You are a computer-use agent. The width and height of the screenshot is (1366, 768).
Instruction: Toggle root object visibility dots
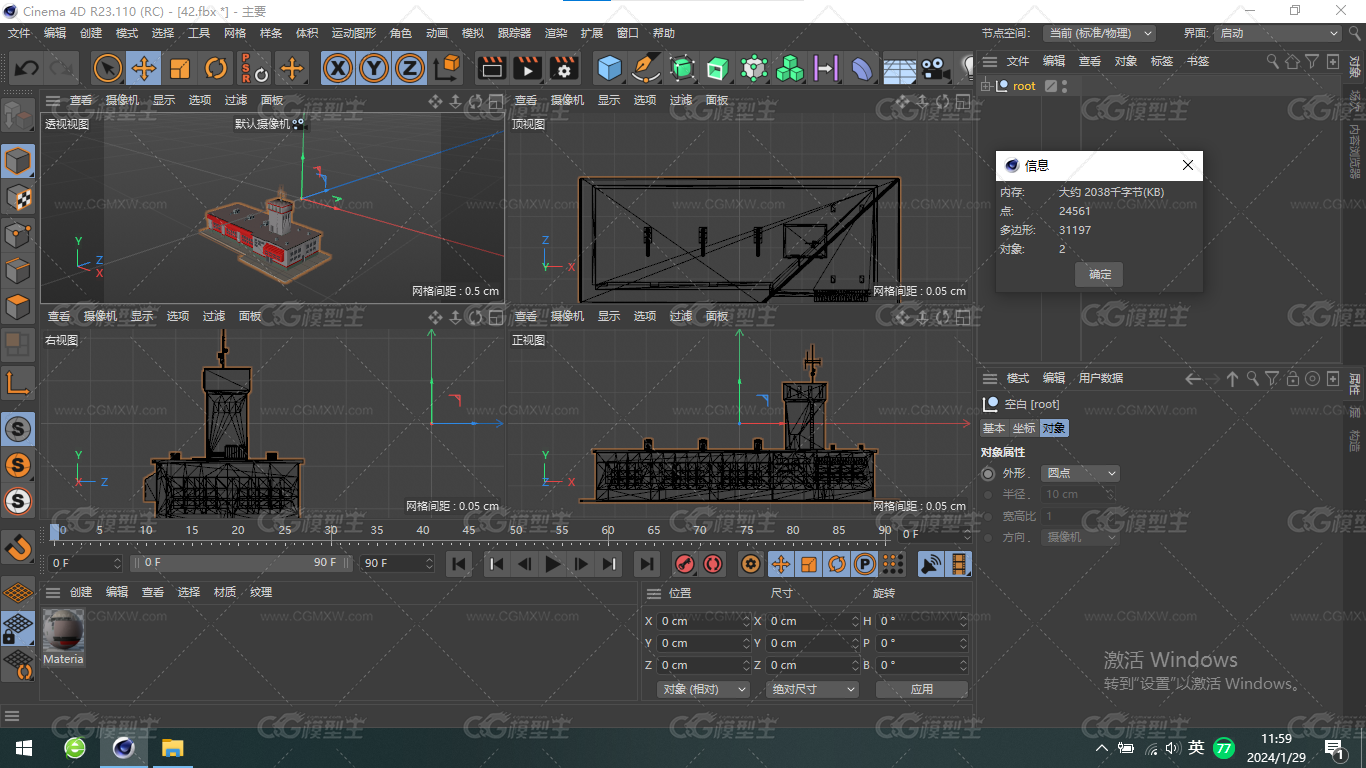pos(1065,86)
